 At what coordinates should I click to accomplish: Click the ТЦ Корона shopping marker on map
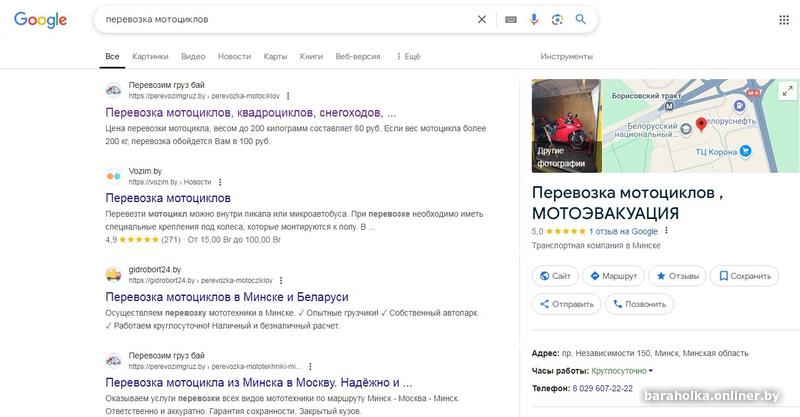point(745,151)
